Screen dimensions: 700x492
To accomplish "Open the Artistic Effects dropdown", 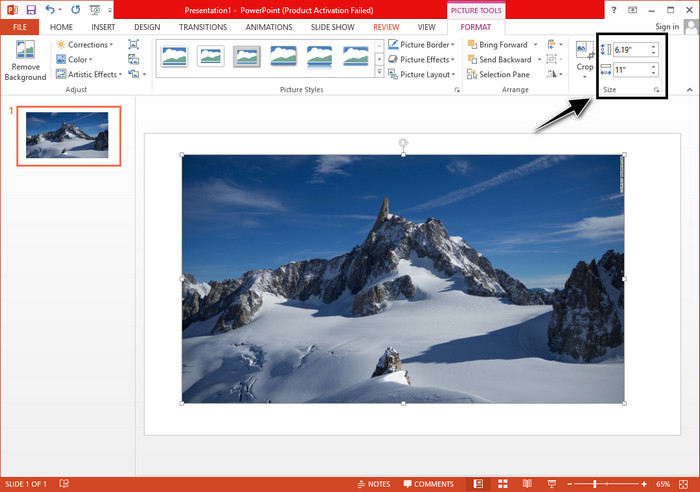I will coord(89,74).
